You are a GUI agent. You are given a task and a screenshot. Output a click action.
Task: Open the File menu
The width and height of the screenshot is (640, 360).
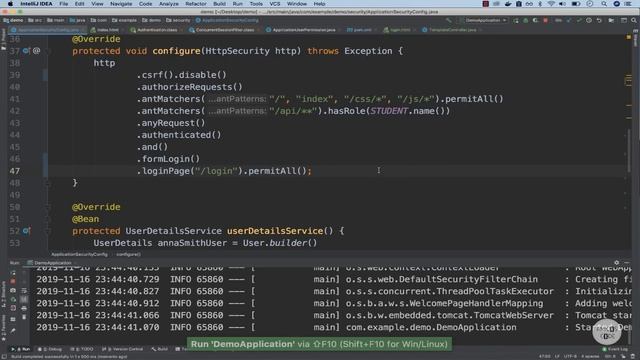63,4
